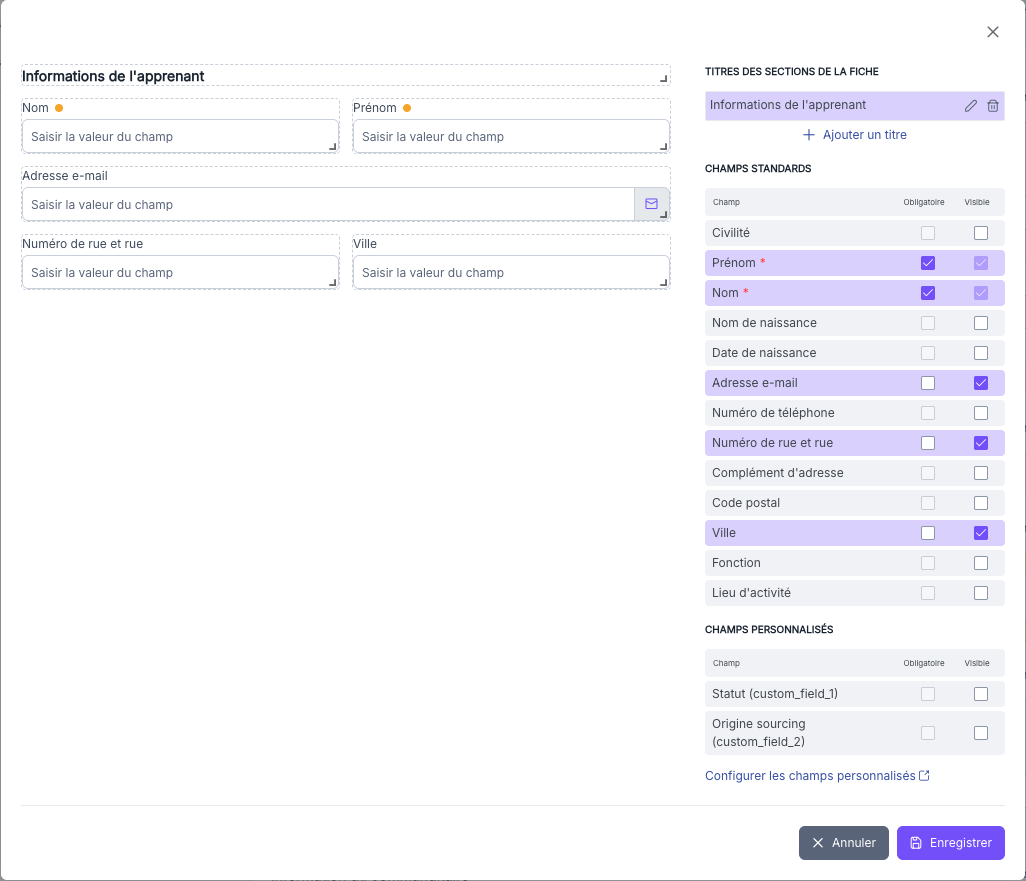
Task: Click the plus icon next to Ajouter un titre
Action: pyautogui.click(x=809, y=135)
